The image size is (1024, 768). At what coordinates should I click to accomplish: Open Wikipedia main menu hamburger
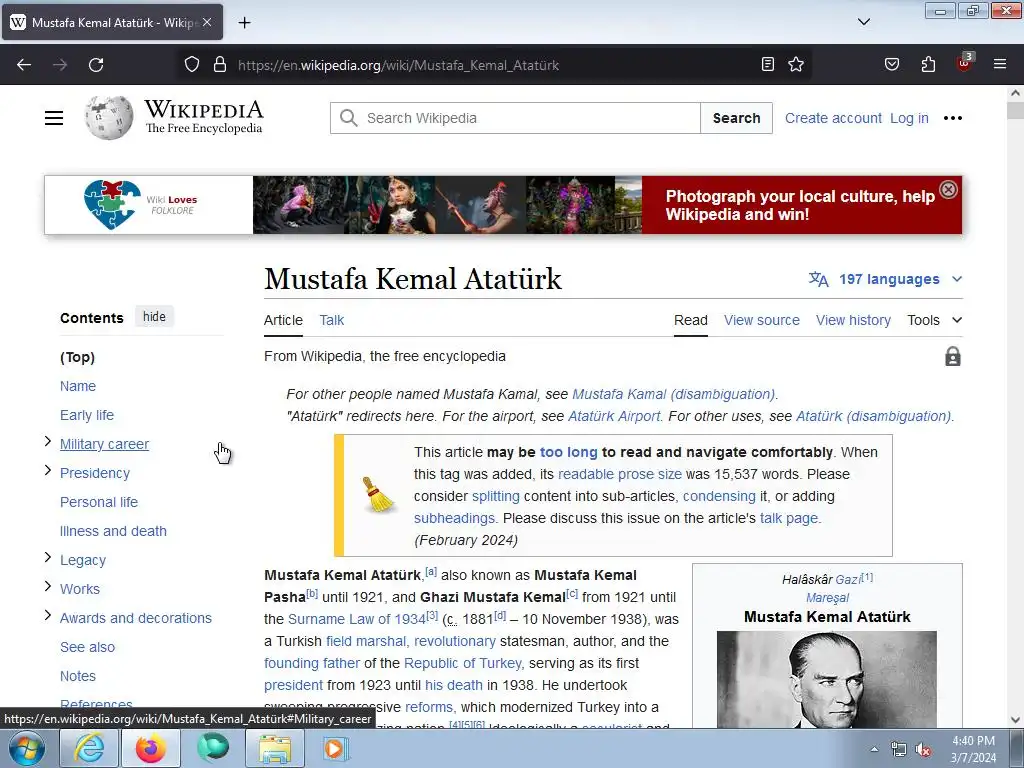(x=54, y=118)
